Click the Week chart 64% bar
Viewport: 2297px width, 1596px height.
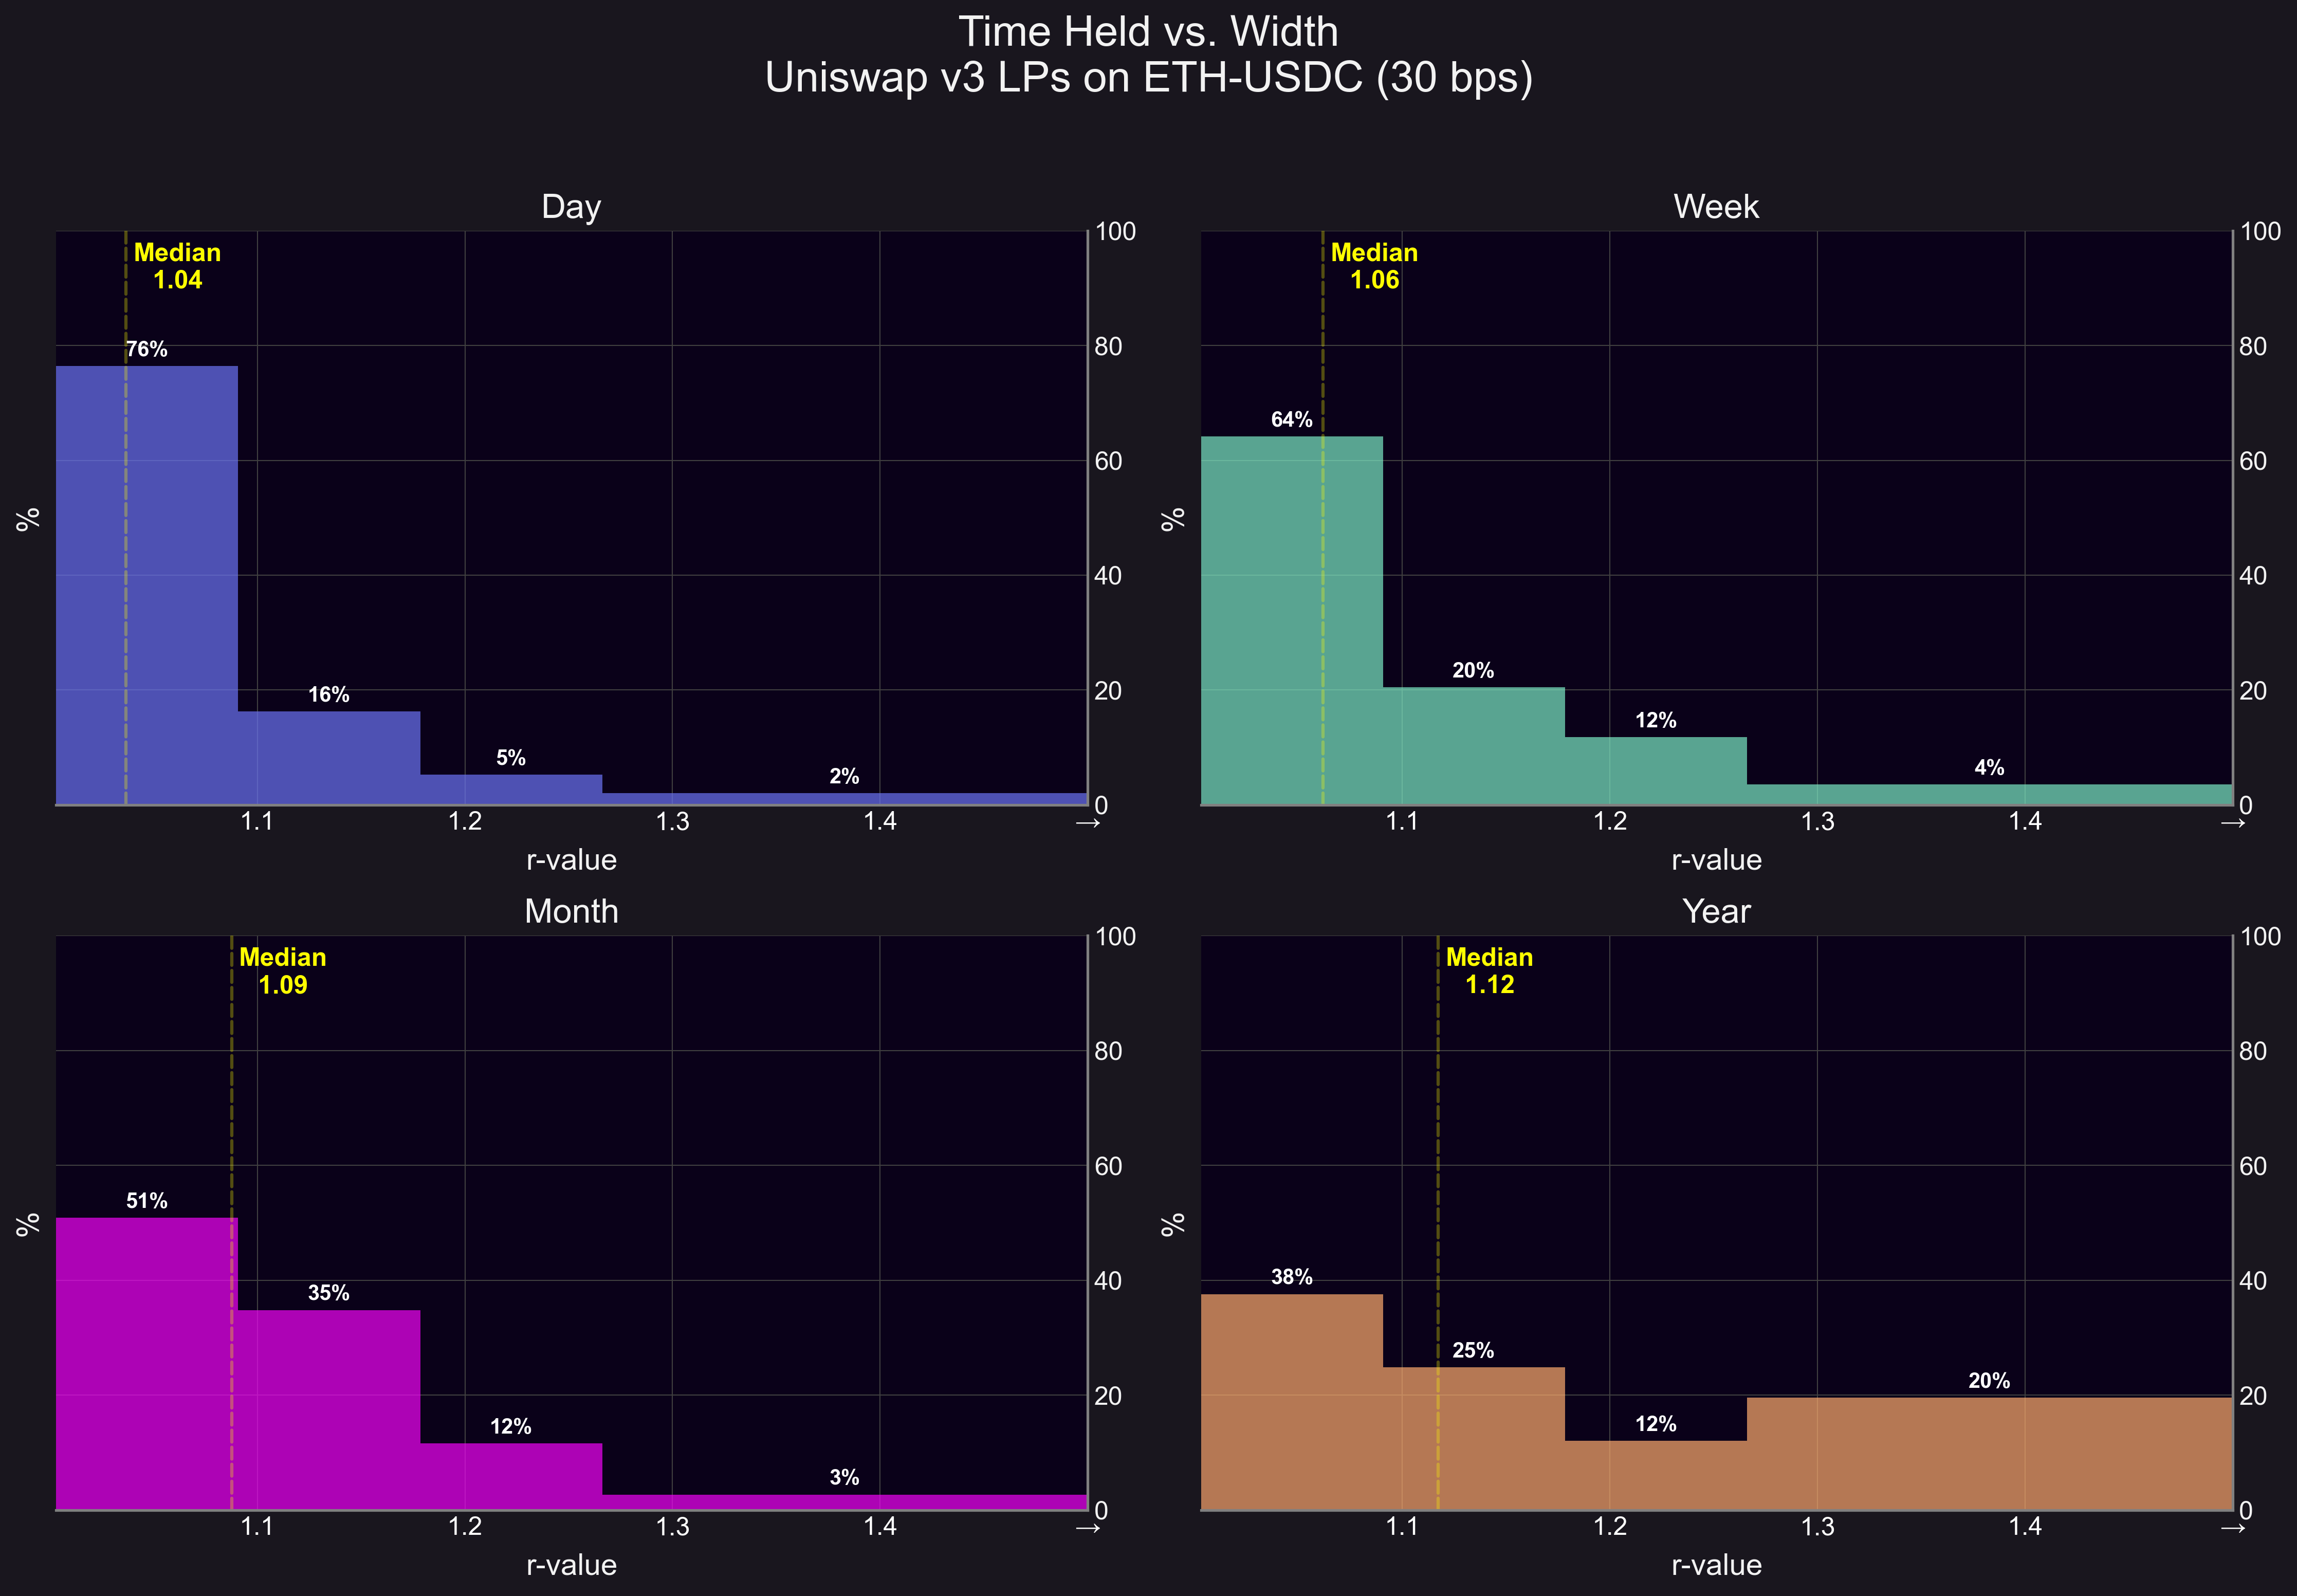(1292, 620)
